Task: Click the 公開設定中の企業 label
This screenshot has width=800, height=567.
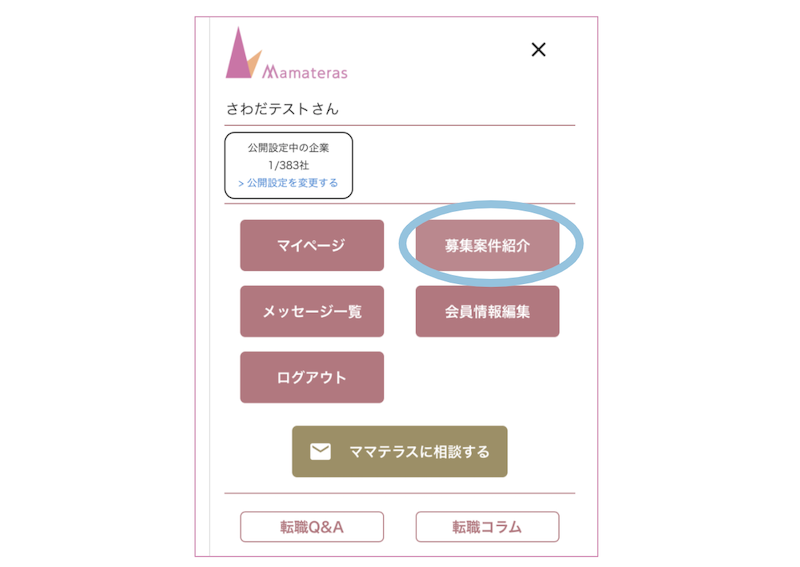Action: [289, 148]
